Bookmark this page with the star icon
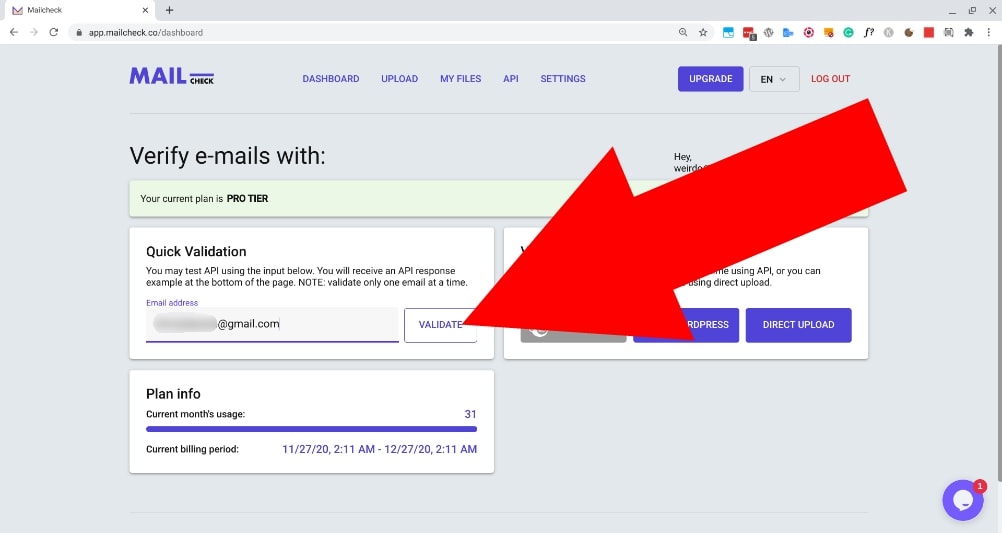This screenshot has height=533, width=1002. click(x=703, y=32)
